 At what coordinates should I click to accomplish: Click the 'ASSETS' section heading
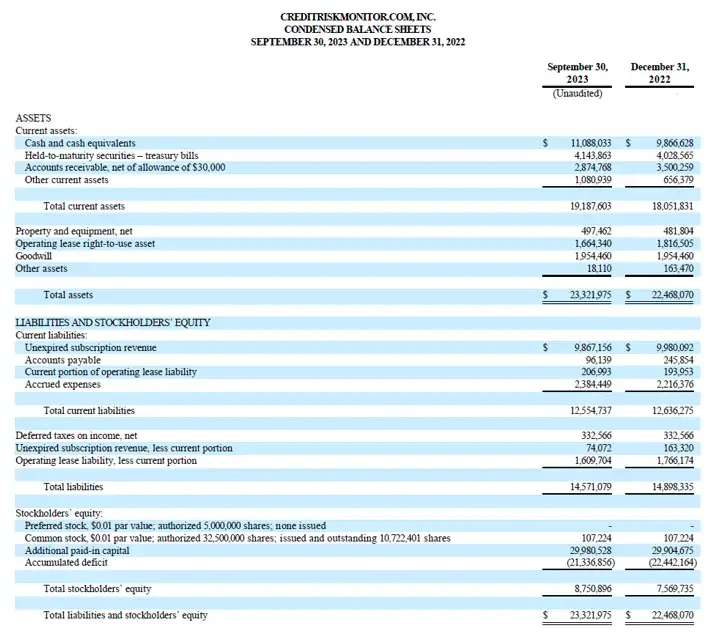coord(34,118)
